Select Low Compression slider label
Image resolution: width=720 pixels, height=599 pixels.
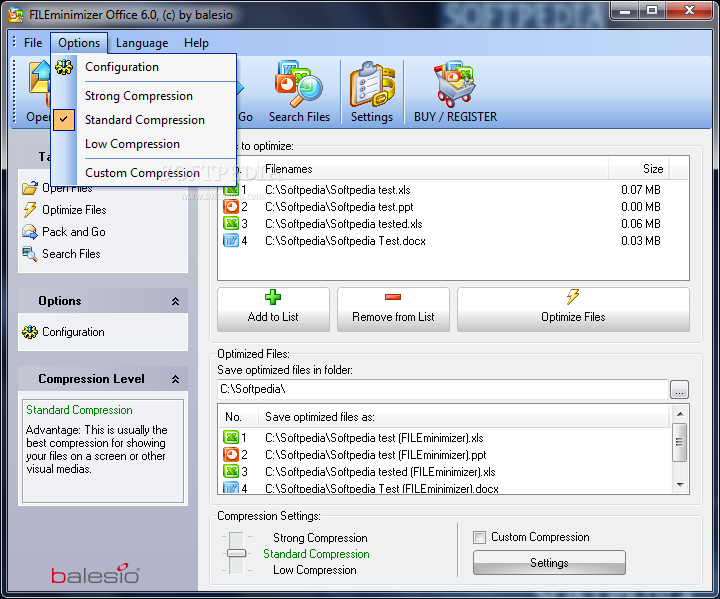tap(315, 570)
